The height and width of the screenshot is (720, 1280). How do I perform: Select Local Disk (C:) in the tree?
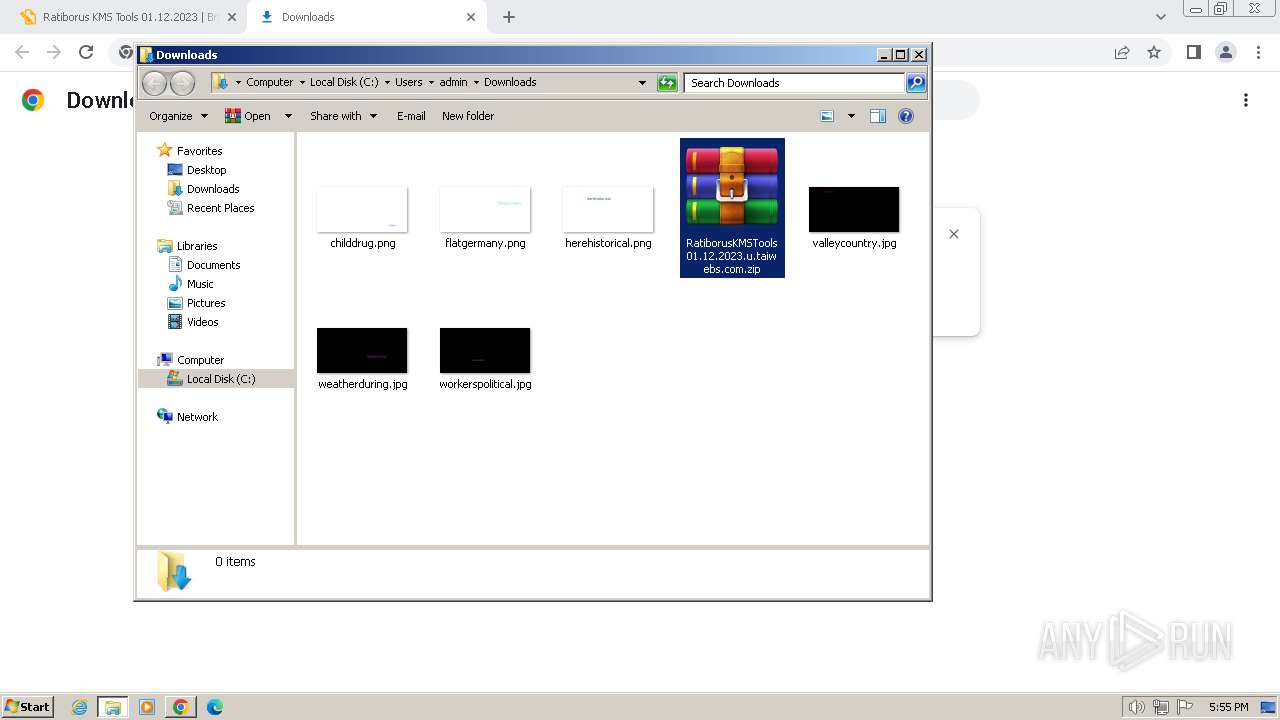click(220, 379)
